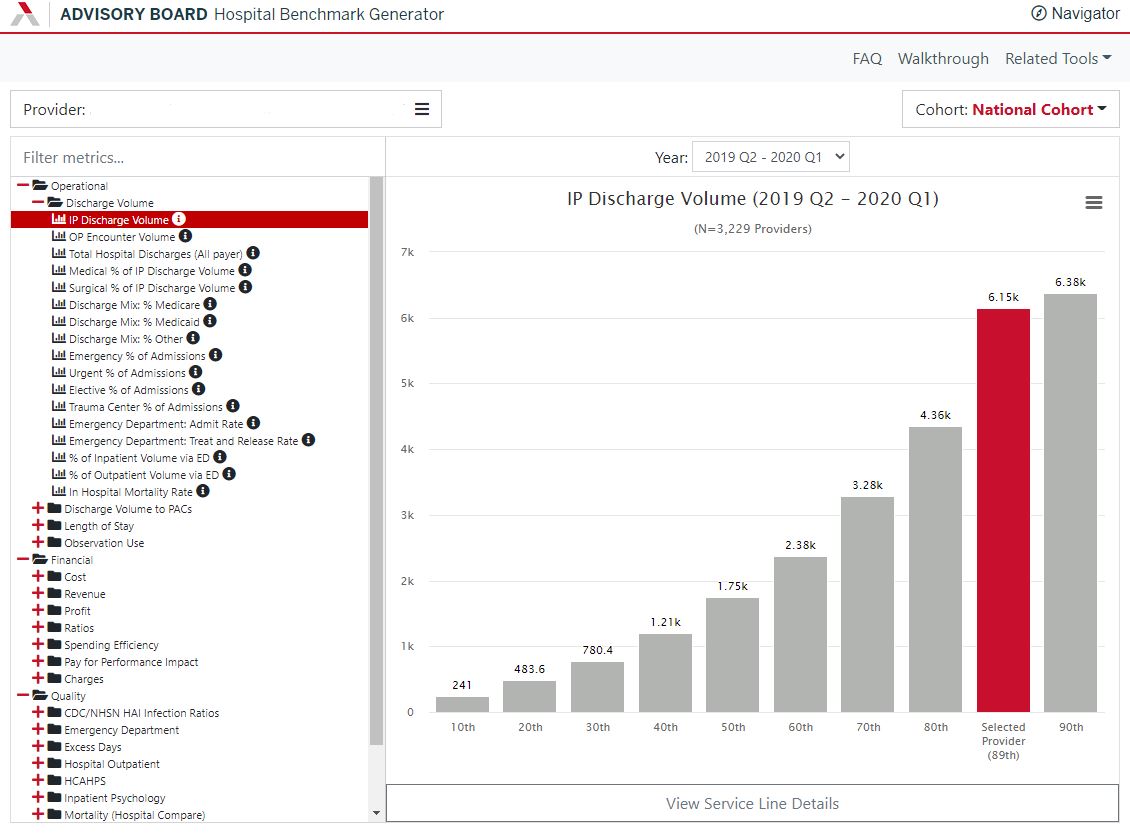Viewport: 1130px width, 837px height.
Task: Click the red Selected Provider bar
Action: [1003, 510]
